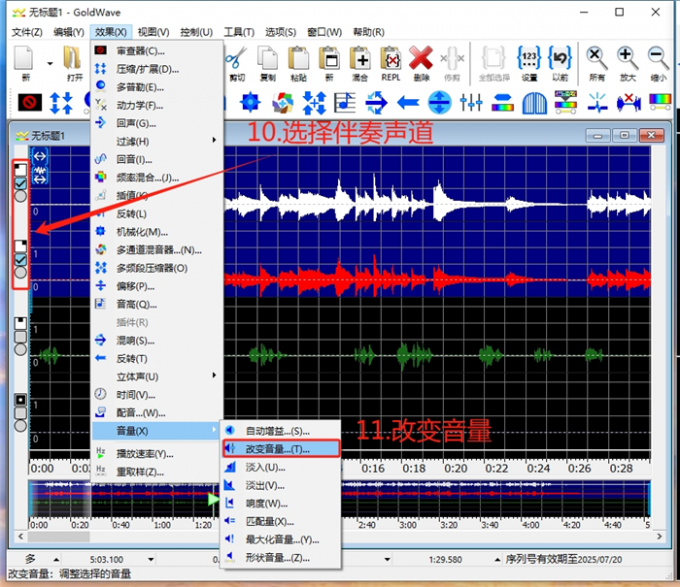Screen dimensions: 680x587
Task: Click the blue up-down arrows compressor effect icon
Action: pos(61,103)
